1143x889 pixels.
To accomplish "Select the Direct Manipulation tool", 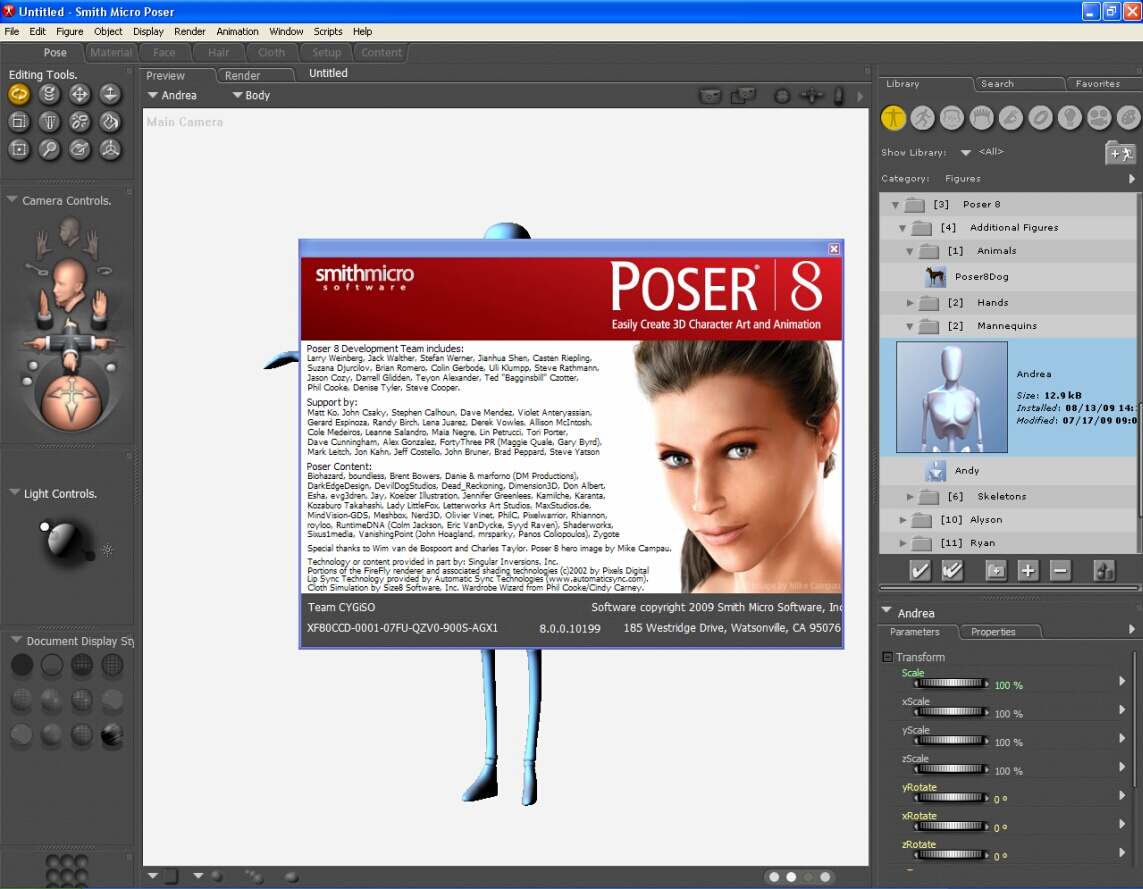I will [110, 149].
